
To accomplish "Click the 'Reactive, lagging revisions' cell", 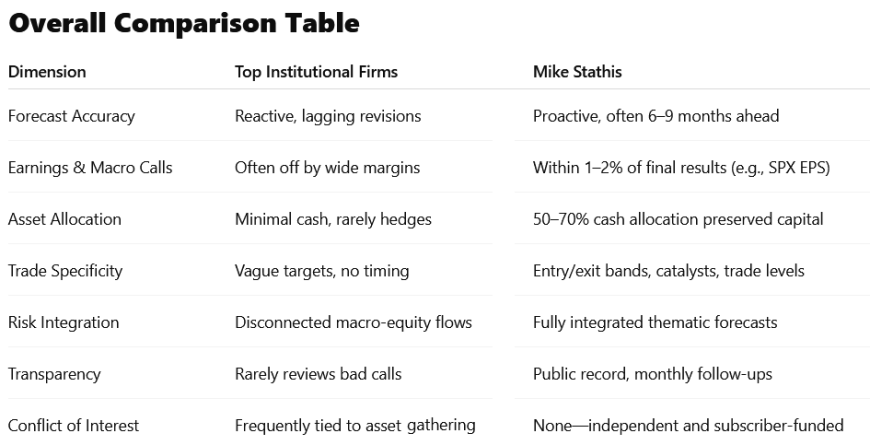I will click(x=328, y=116).
